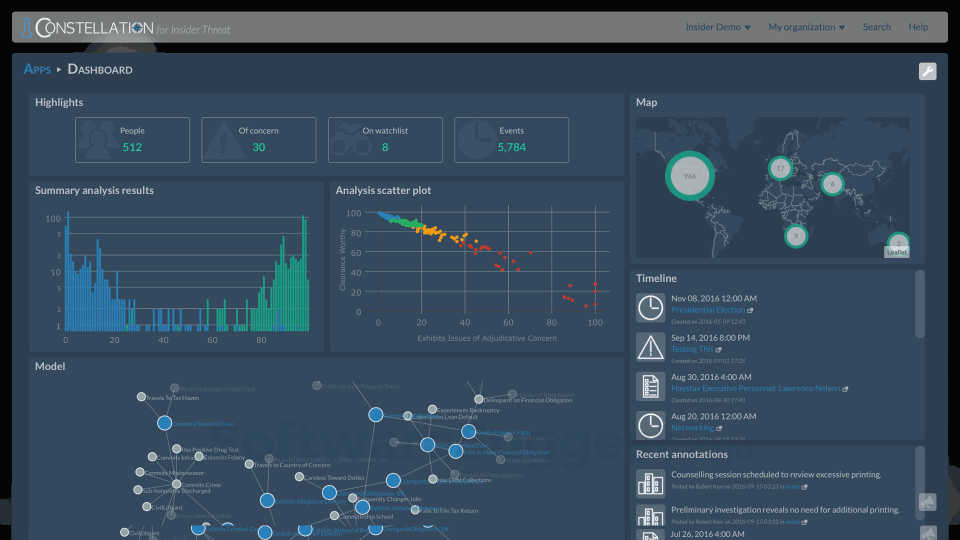Click the megaphone icon at lower right
The height and width of the screenshot is (540, 960).
point(928,503)
